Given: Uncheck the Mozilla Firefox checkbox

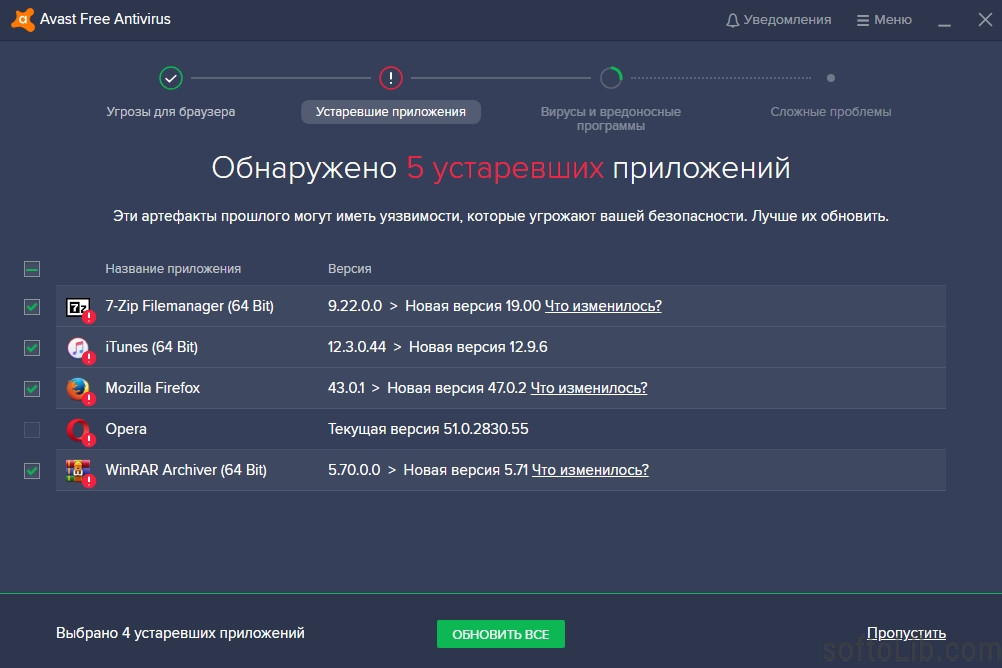Looking at the screenshot, I should click(x=32, y=389).
